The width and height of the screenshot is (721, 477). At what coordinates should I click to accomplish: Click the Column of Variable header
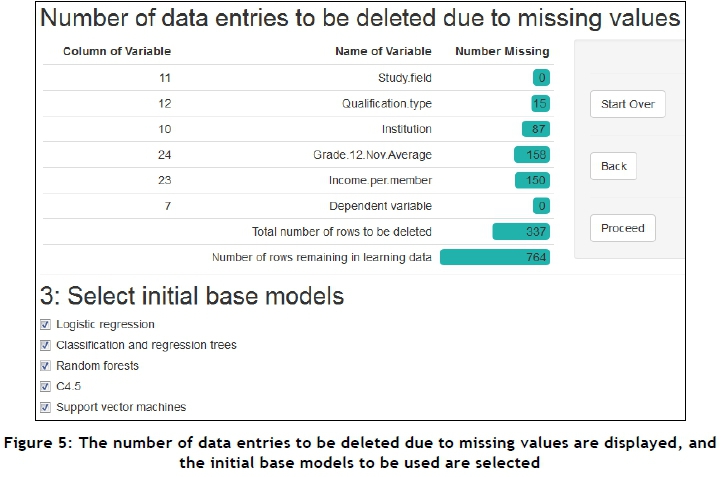(x=117, y=51)
